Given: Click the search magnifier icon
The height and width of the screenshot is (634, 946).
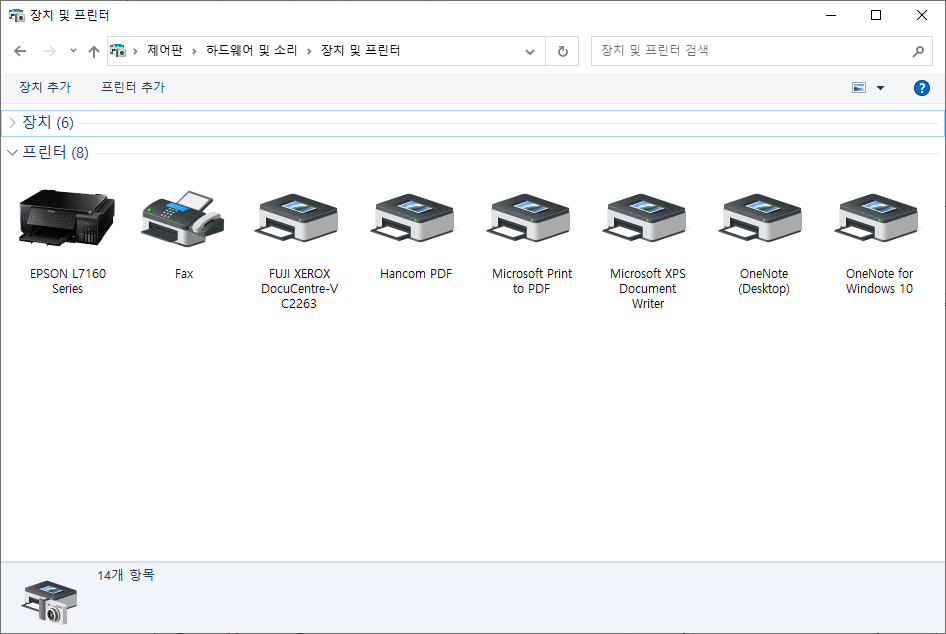Looking at the screenshot, I should (x=918, y=51).
